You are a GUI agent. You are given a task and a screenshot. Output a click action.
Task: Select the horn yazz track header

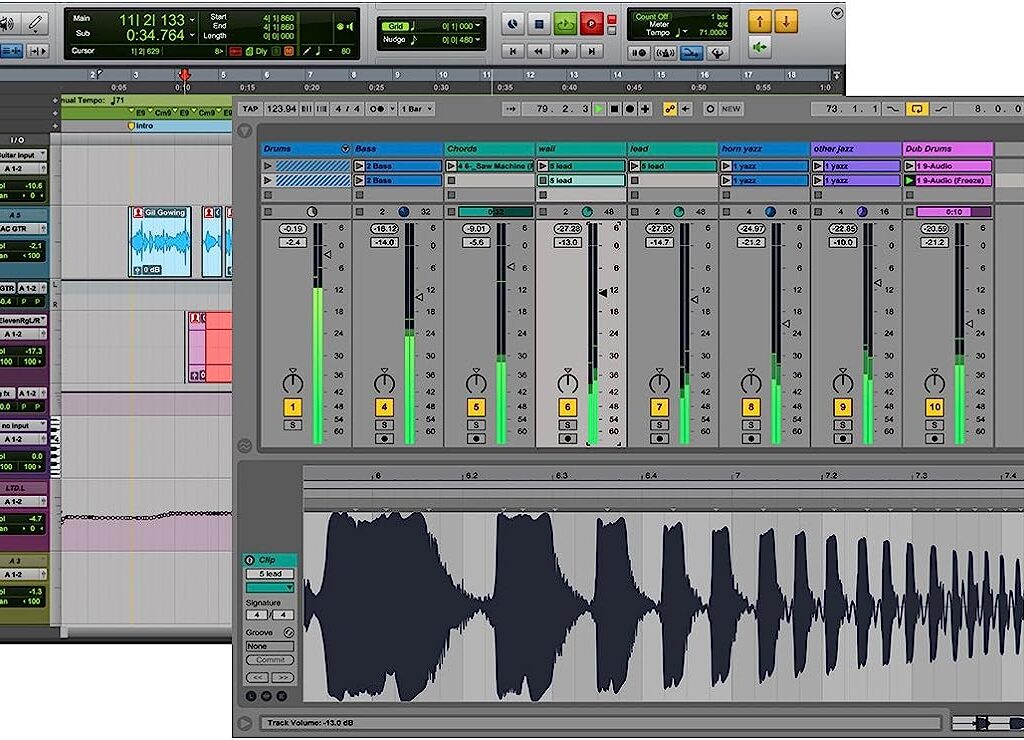pos(764,149)
